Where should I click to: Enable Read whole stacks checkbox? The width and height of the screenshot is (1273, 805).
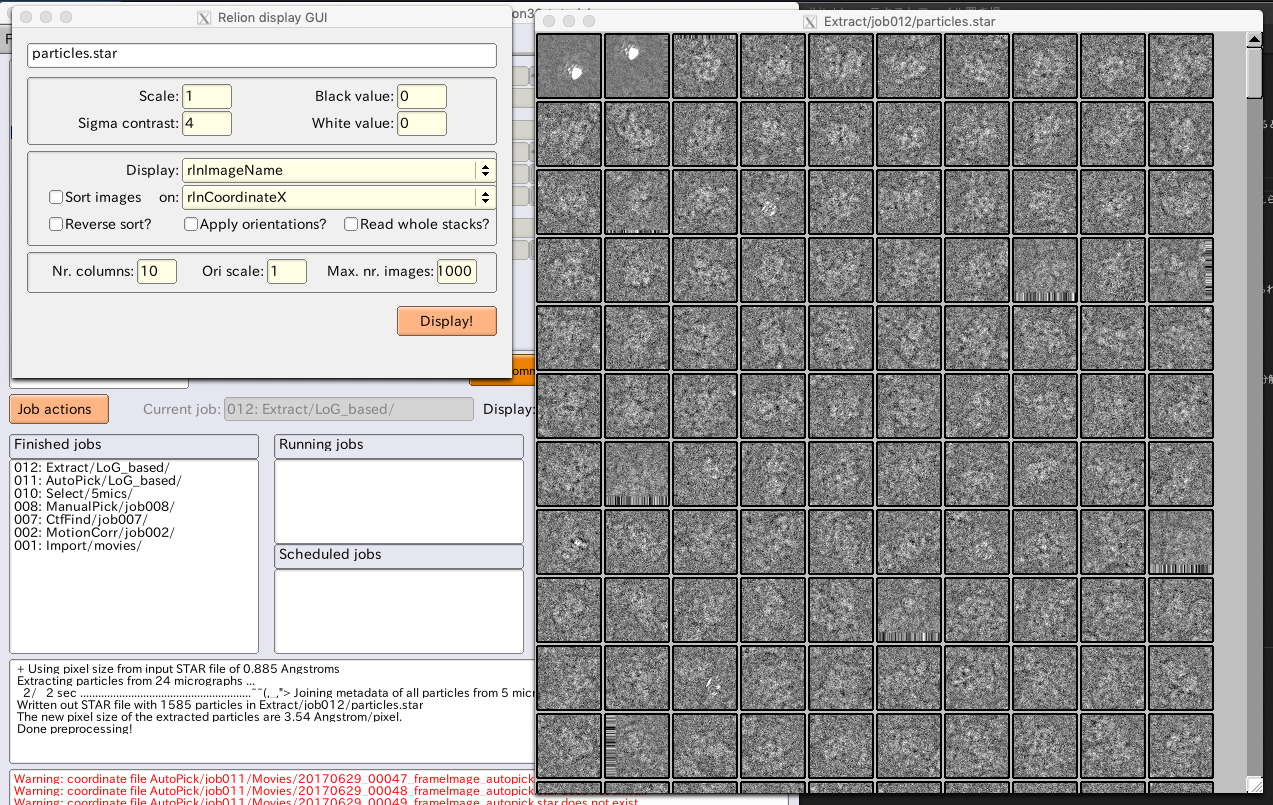351,224
